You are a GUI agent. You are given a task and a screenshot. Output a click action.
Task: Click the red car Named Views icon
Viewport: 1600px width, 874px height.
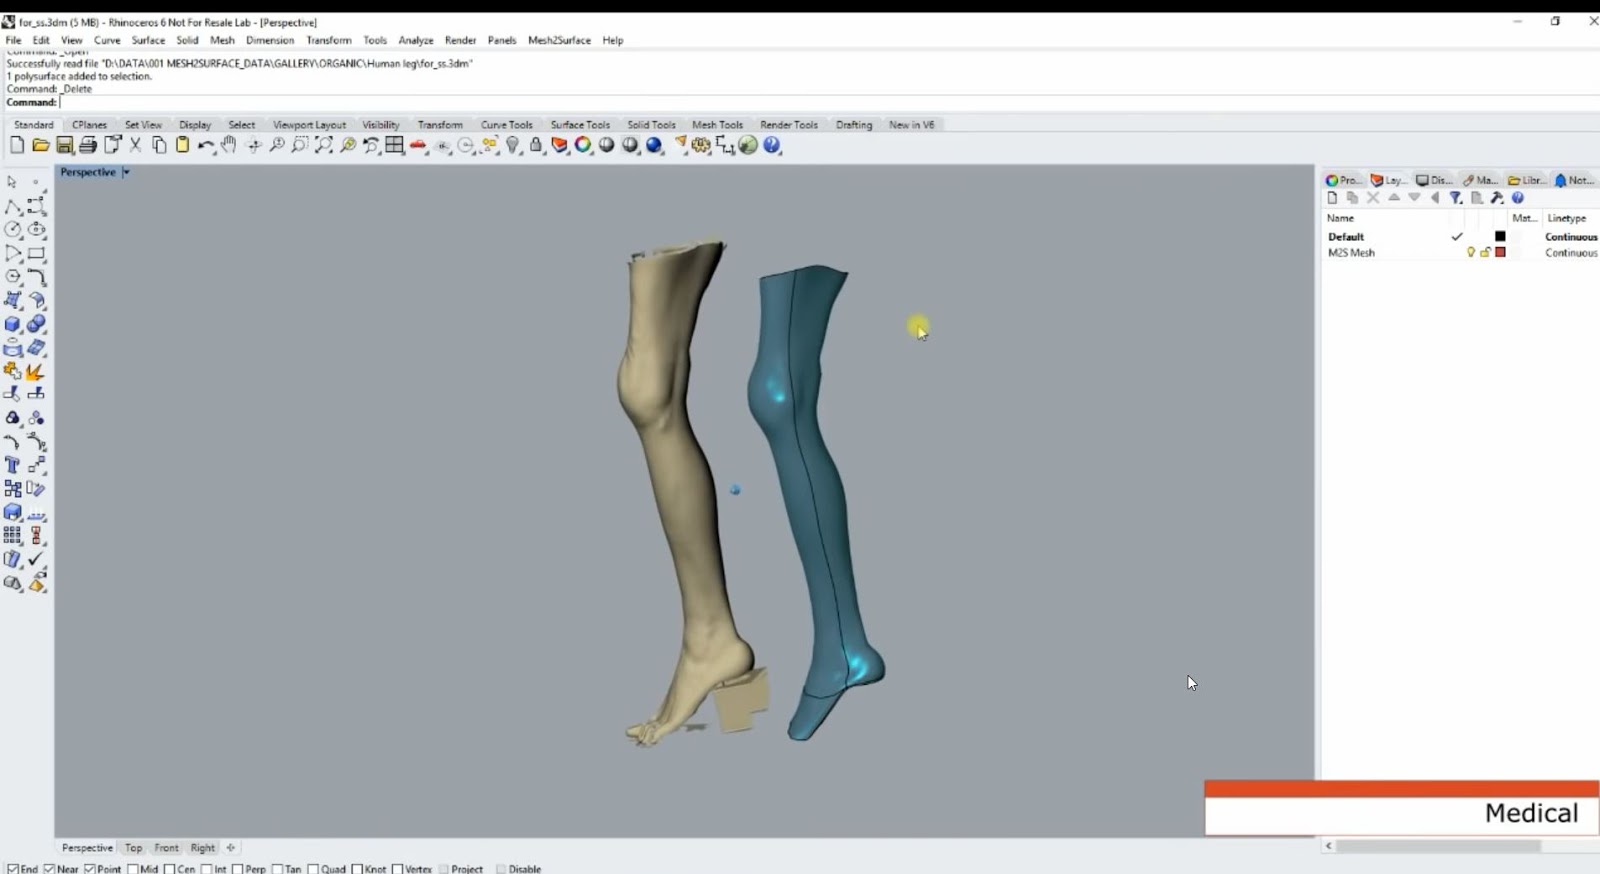(x=418, y=146)
